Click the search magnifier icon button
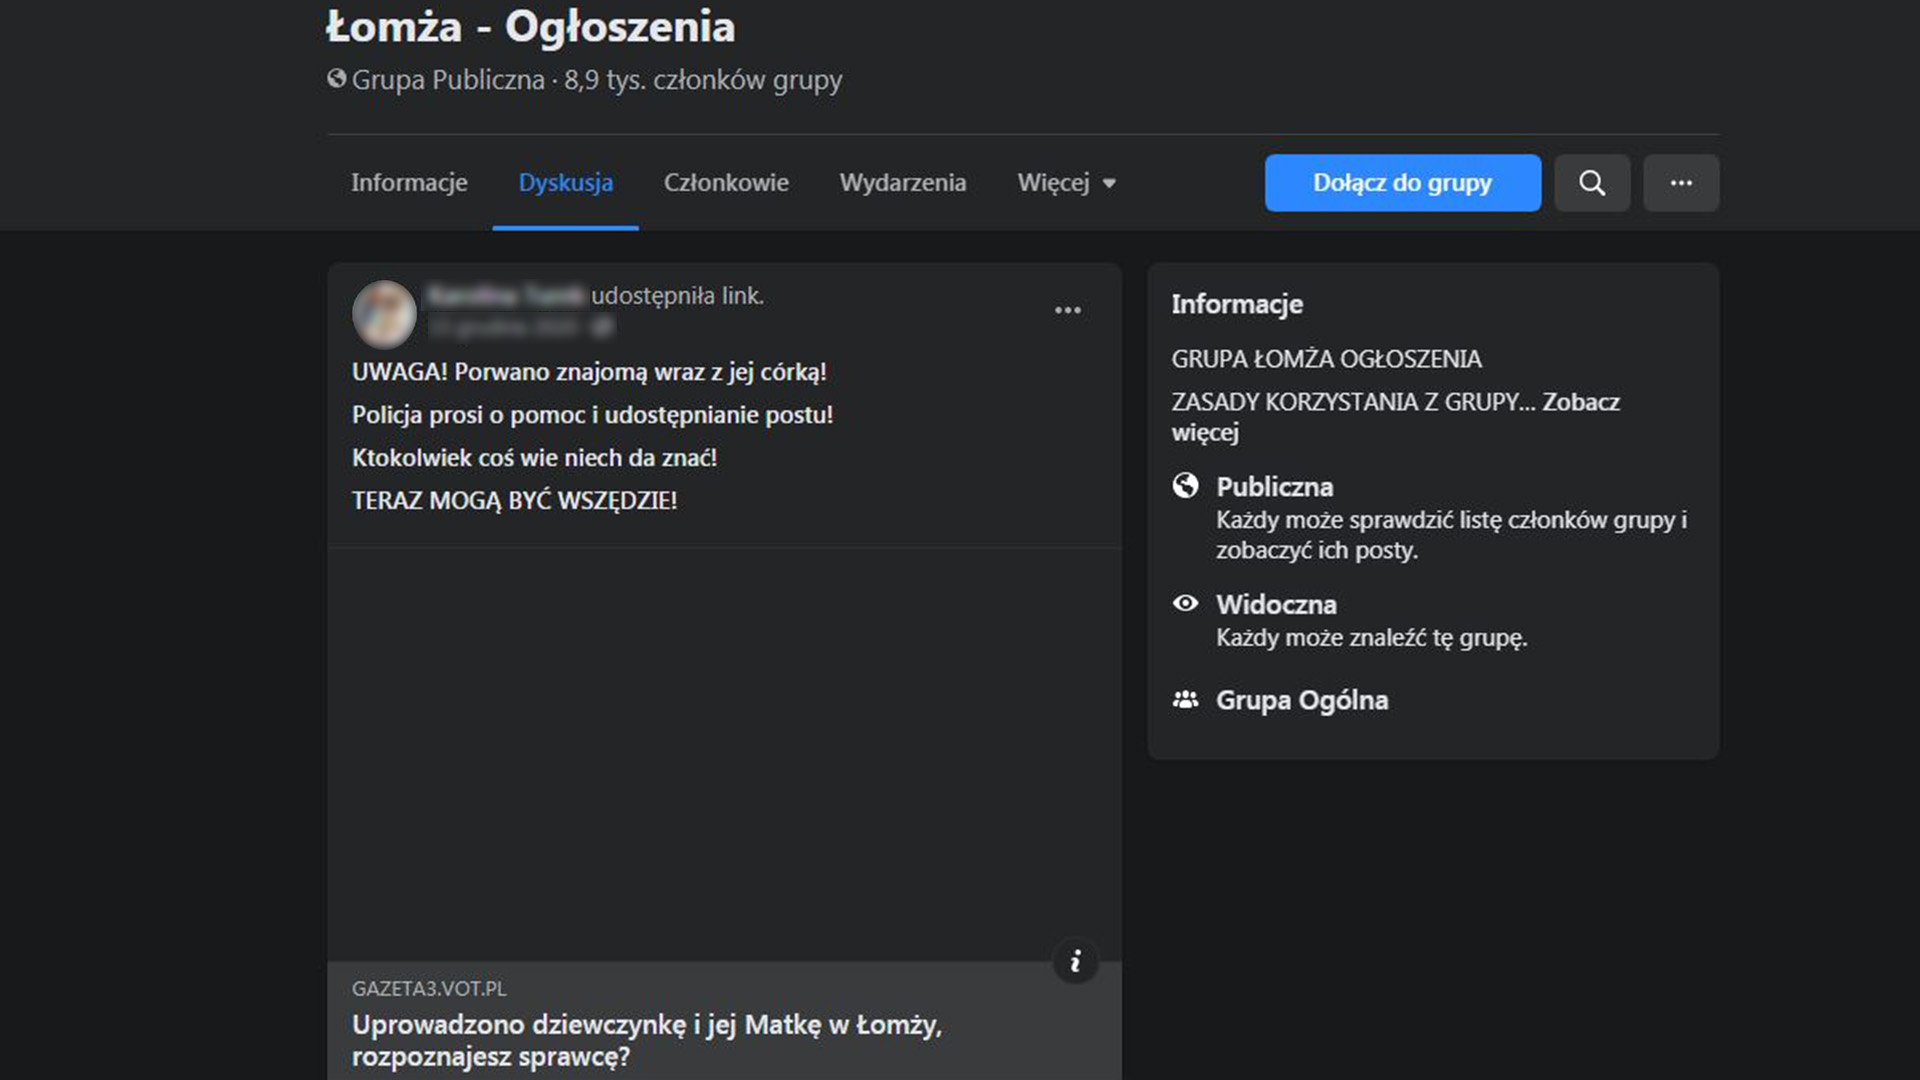The image size is (1920, 1080). pos(1592,183)
